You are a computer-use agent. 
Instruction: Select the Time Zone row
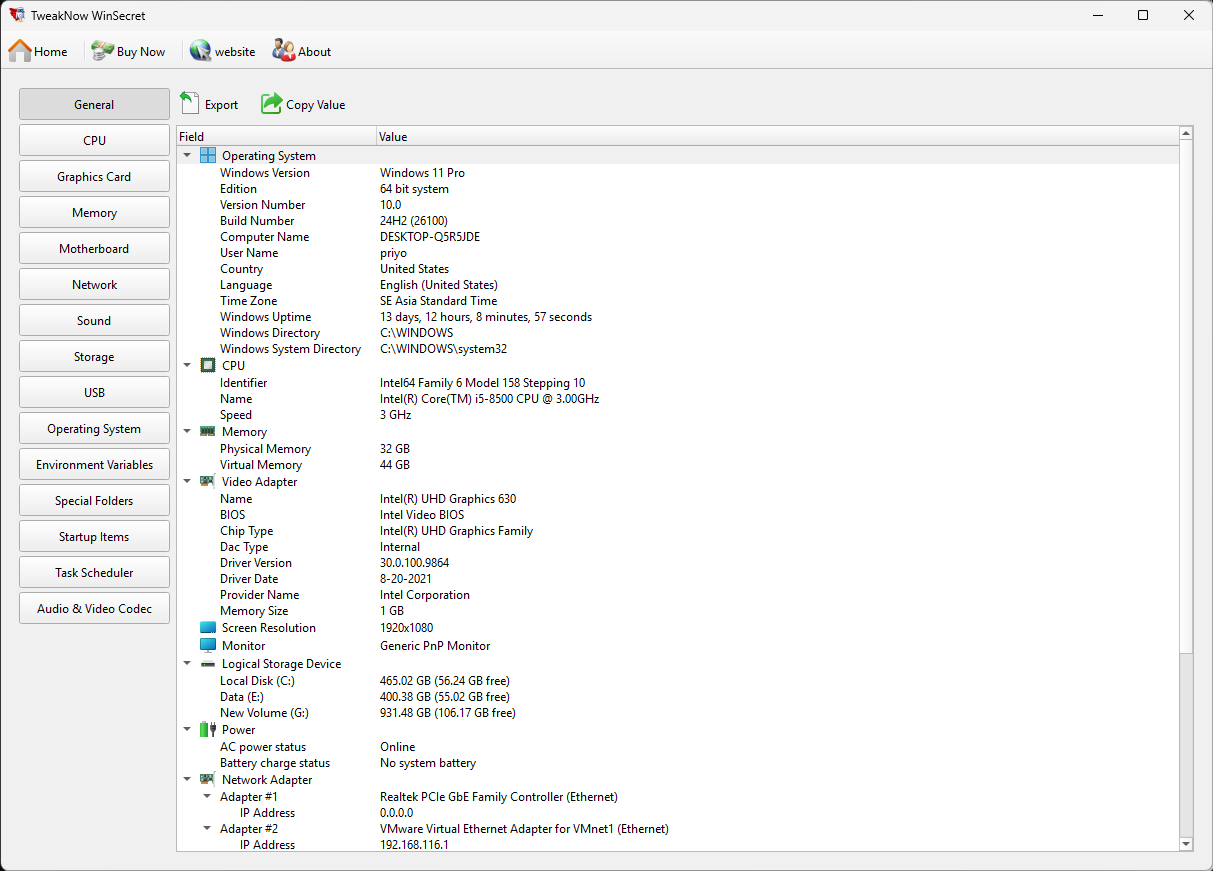pyautogui.click(x=678, y=301)
